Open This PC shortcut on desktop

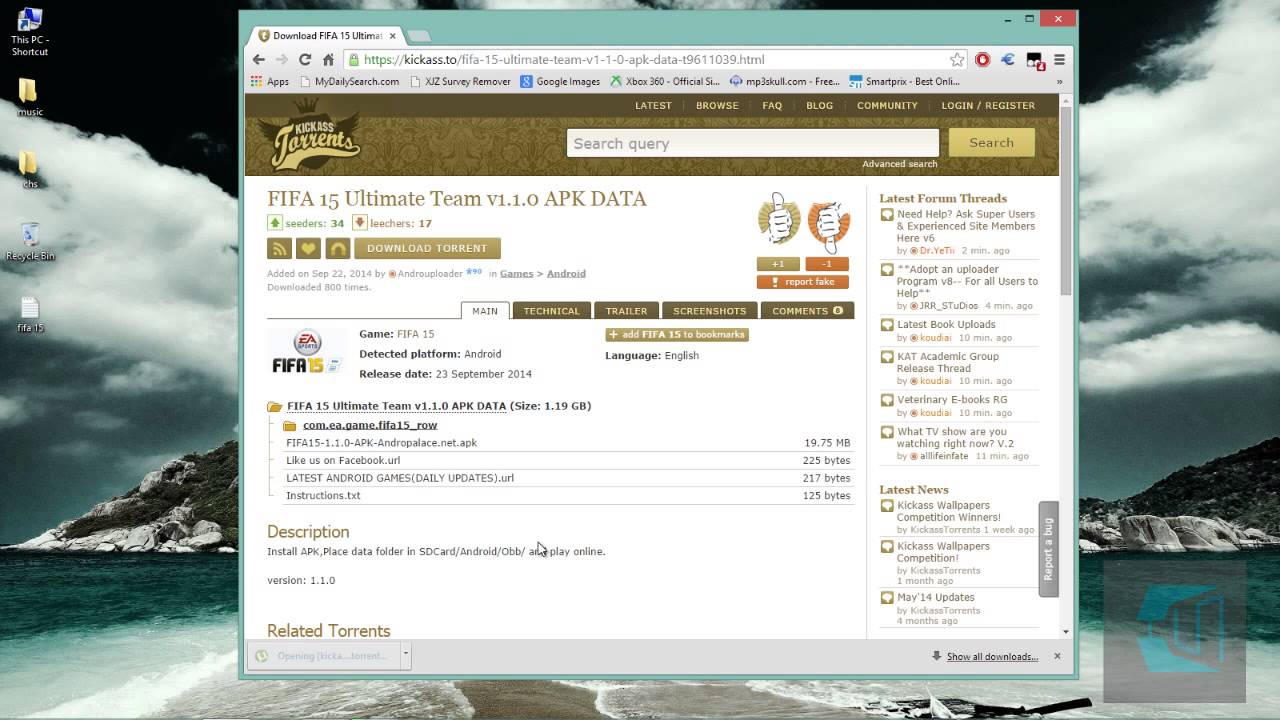pyautogui.click(x=30, y=32)
